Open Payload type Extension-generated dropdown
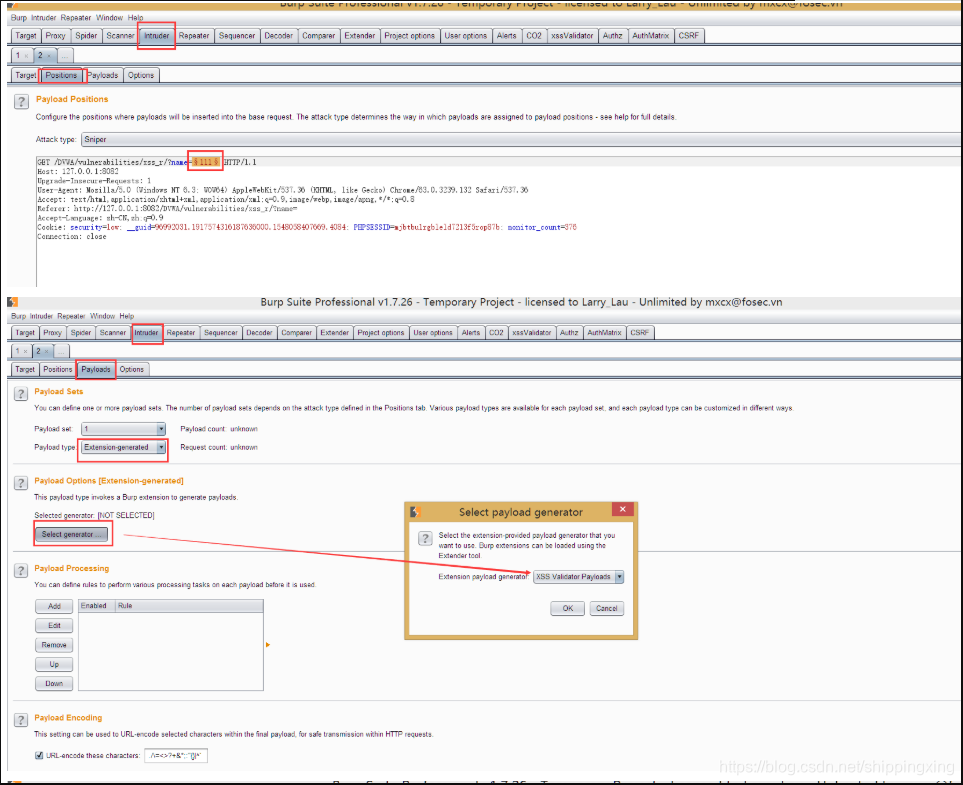 (x=123, y=447)
